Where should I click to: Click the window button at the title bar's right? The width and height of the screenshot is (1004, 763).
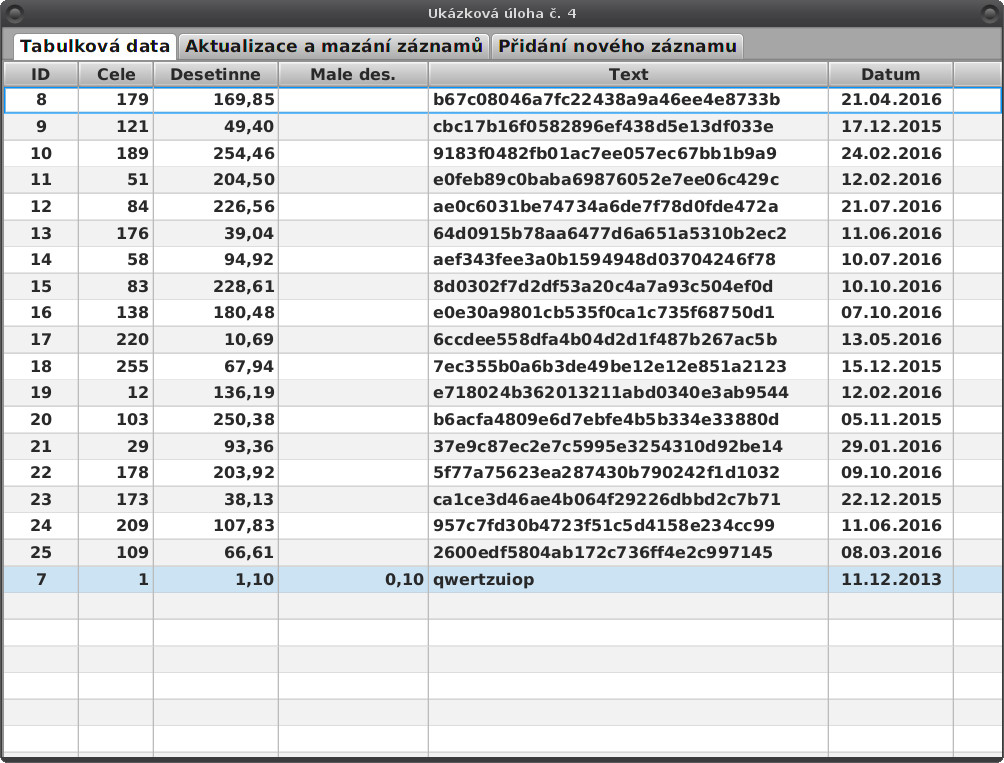pos(990,13)
